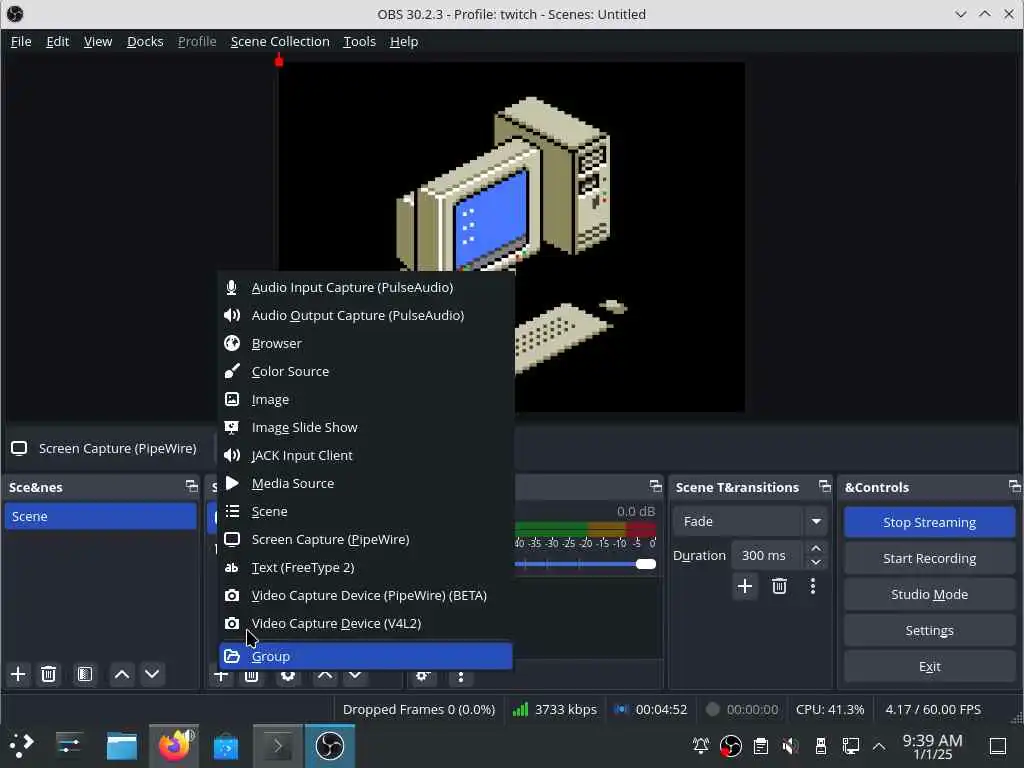Open the Tools menu
Viewport: 1024px width, 768px height.
pos(360,42)
